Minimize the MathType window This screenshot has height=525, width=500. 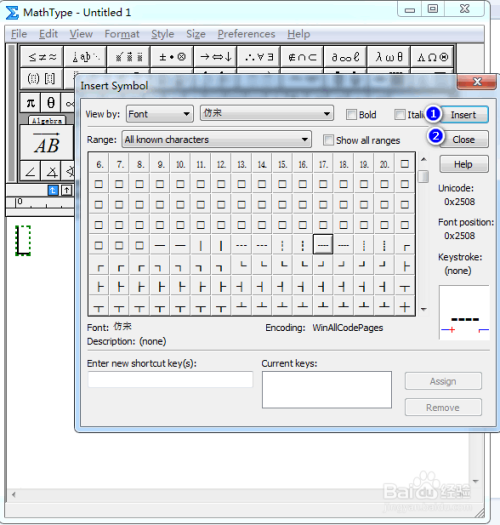tap(410, 9)
